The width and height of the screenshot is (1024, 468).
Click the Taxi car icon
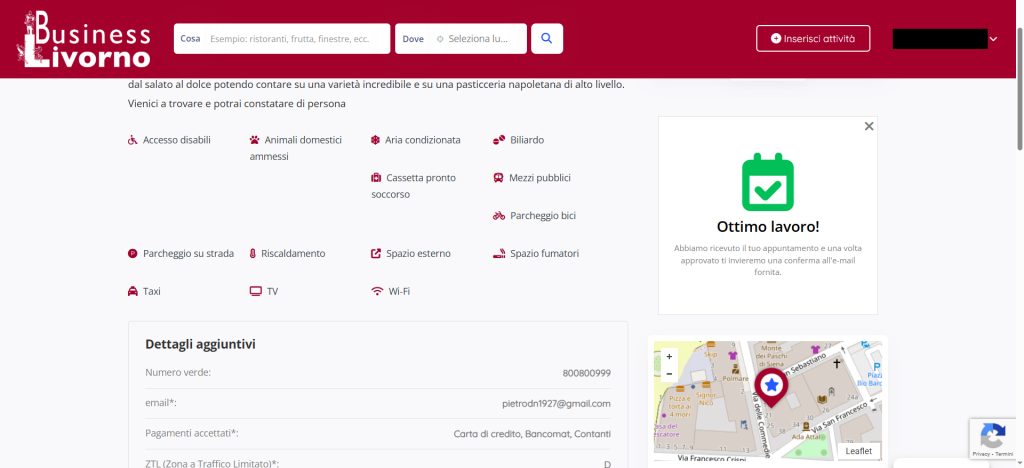133,291
